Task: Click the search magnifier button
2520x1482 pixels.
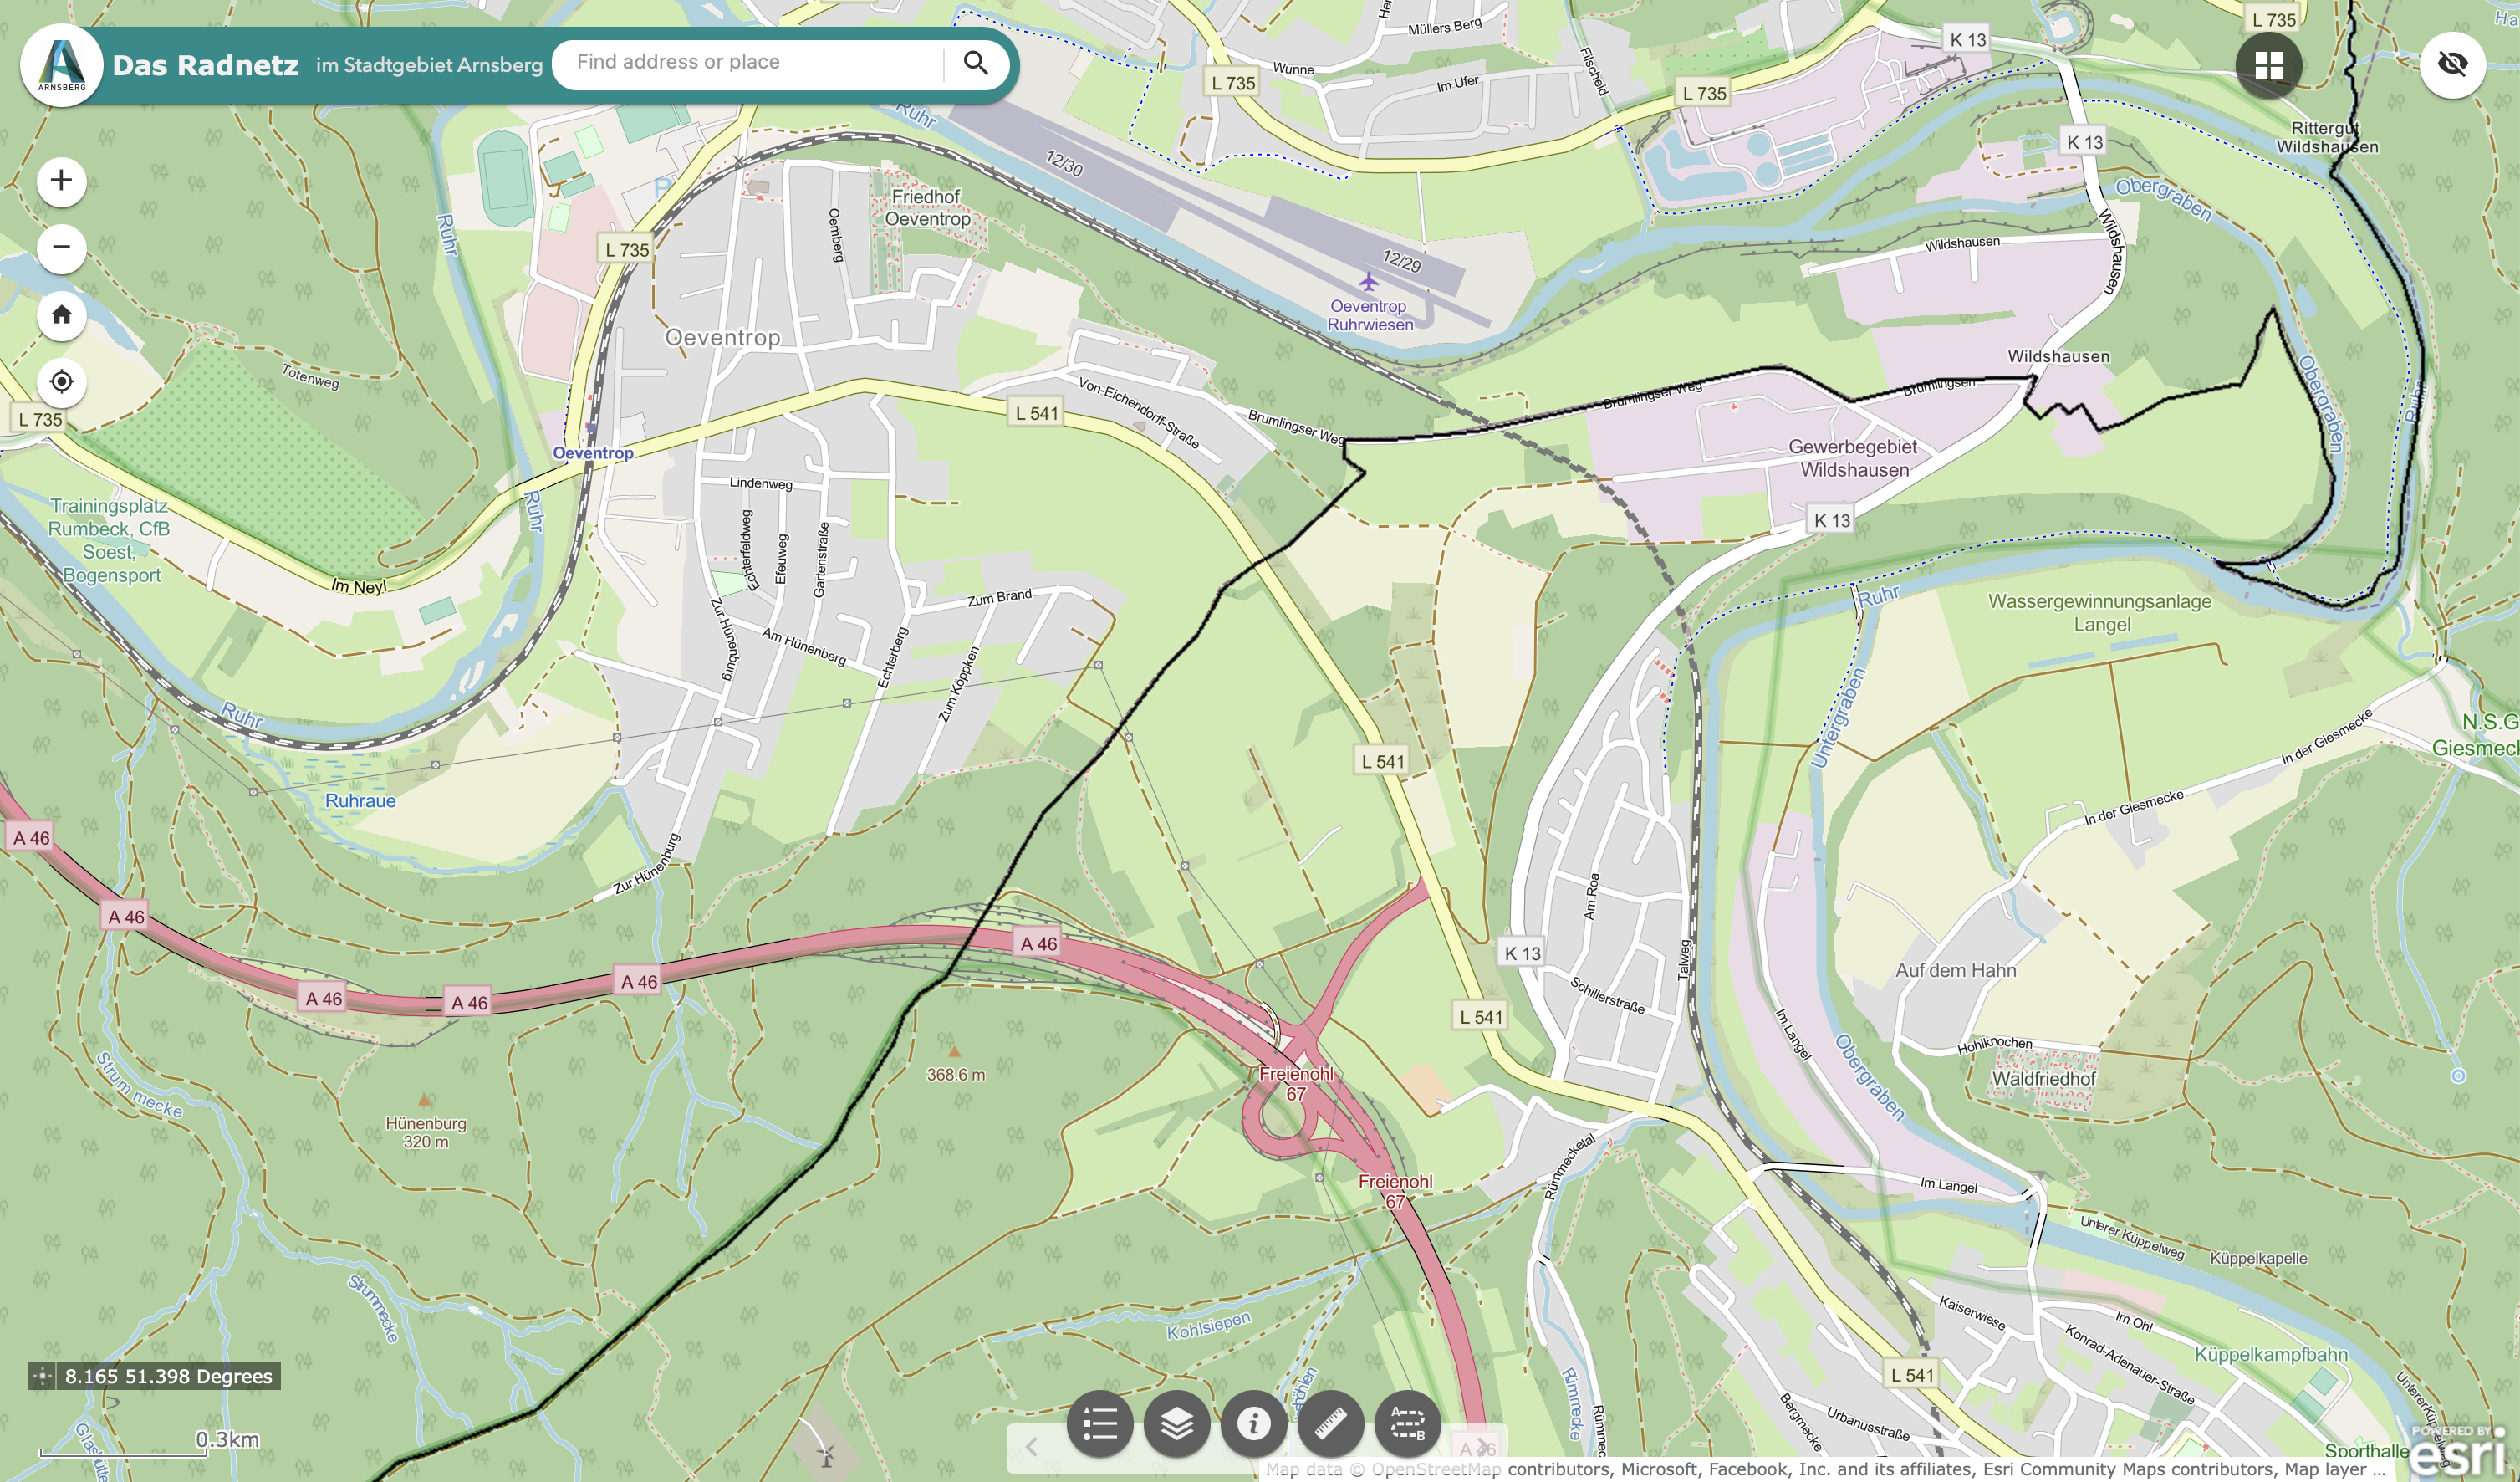Action: click(975, 63)
